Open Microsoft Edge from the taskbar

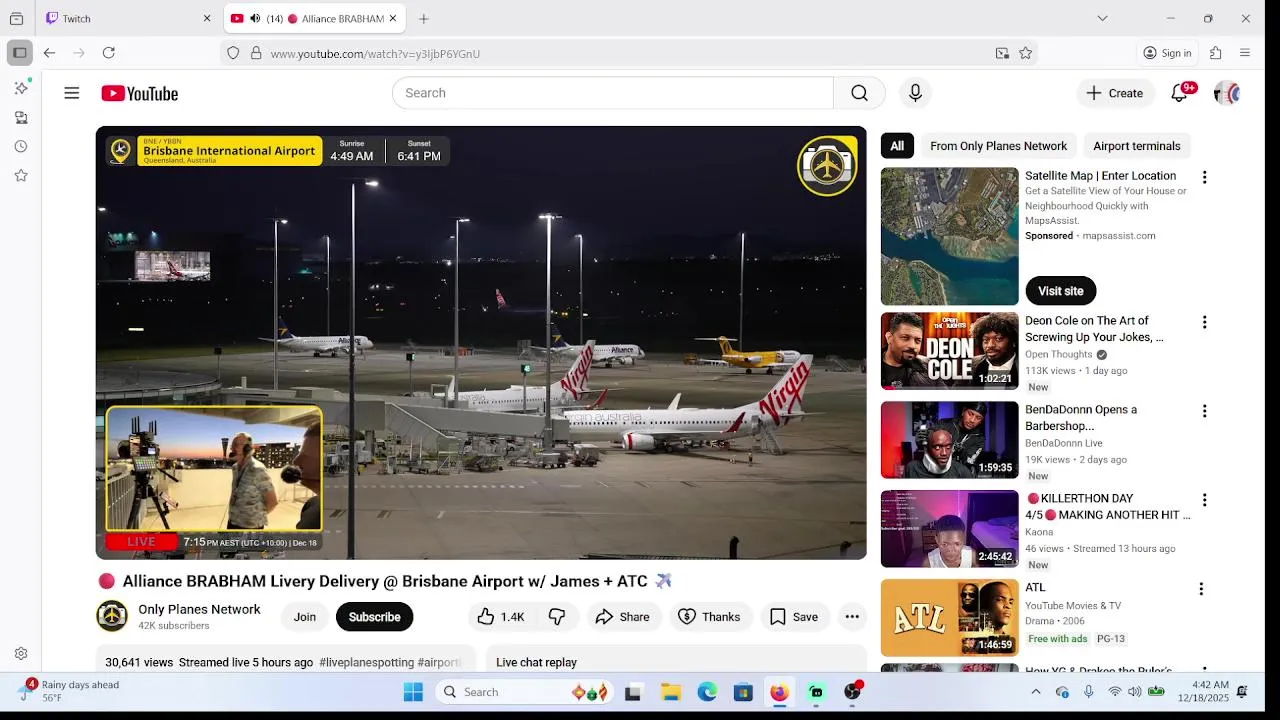pos(707,692)
